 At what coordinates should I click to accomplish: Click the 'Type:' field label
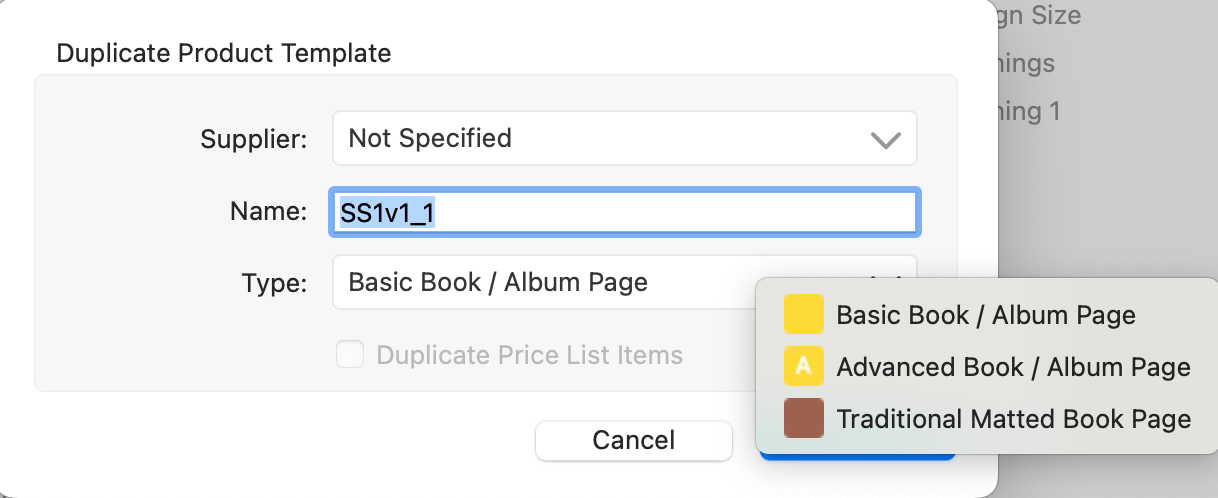[x=274, y=283]
